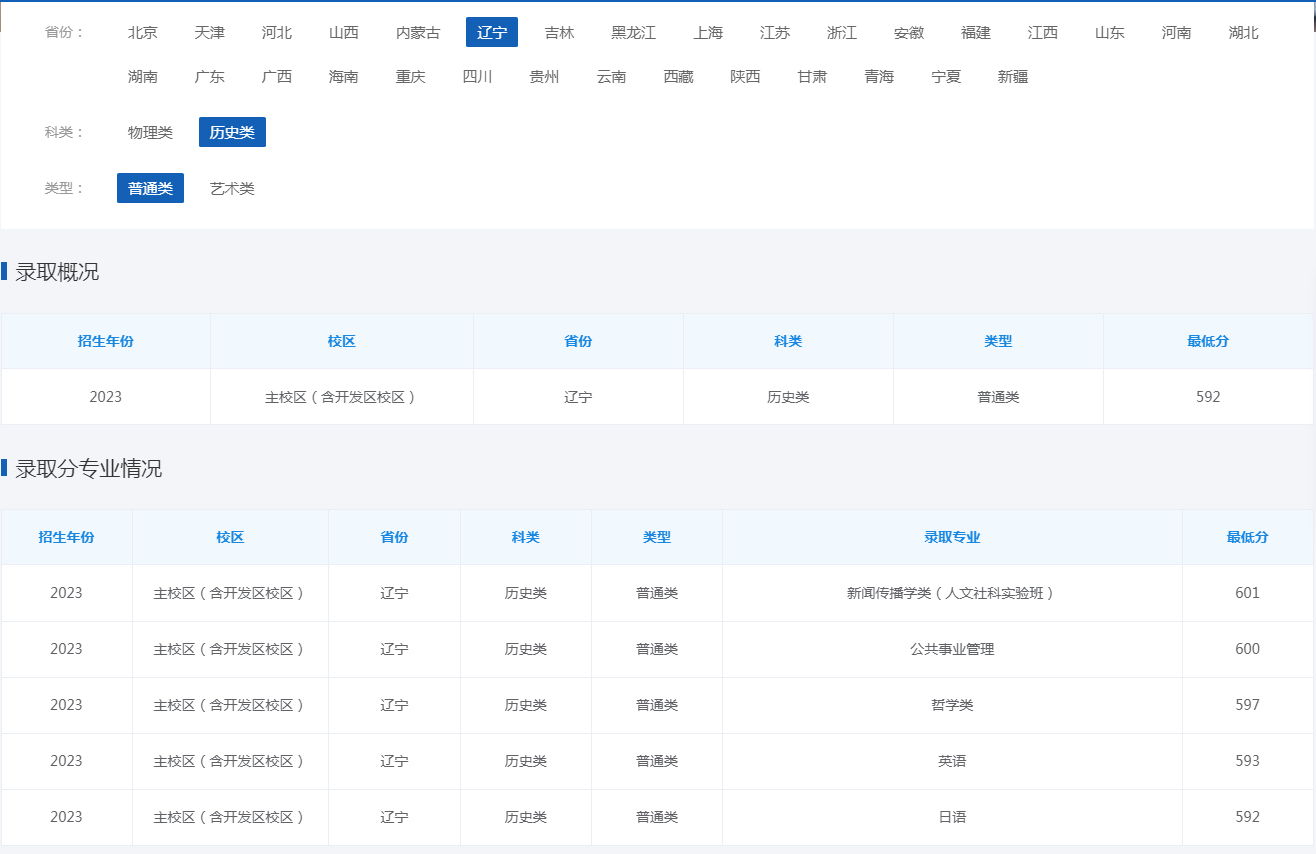This screenshot has width=1316, height=854.
Task: Click 最低分 header in overview table
Action: 1208,341
